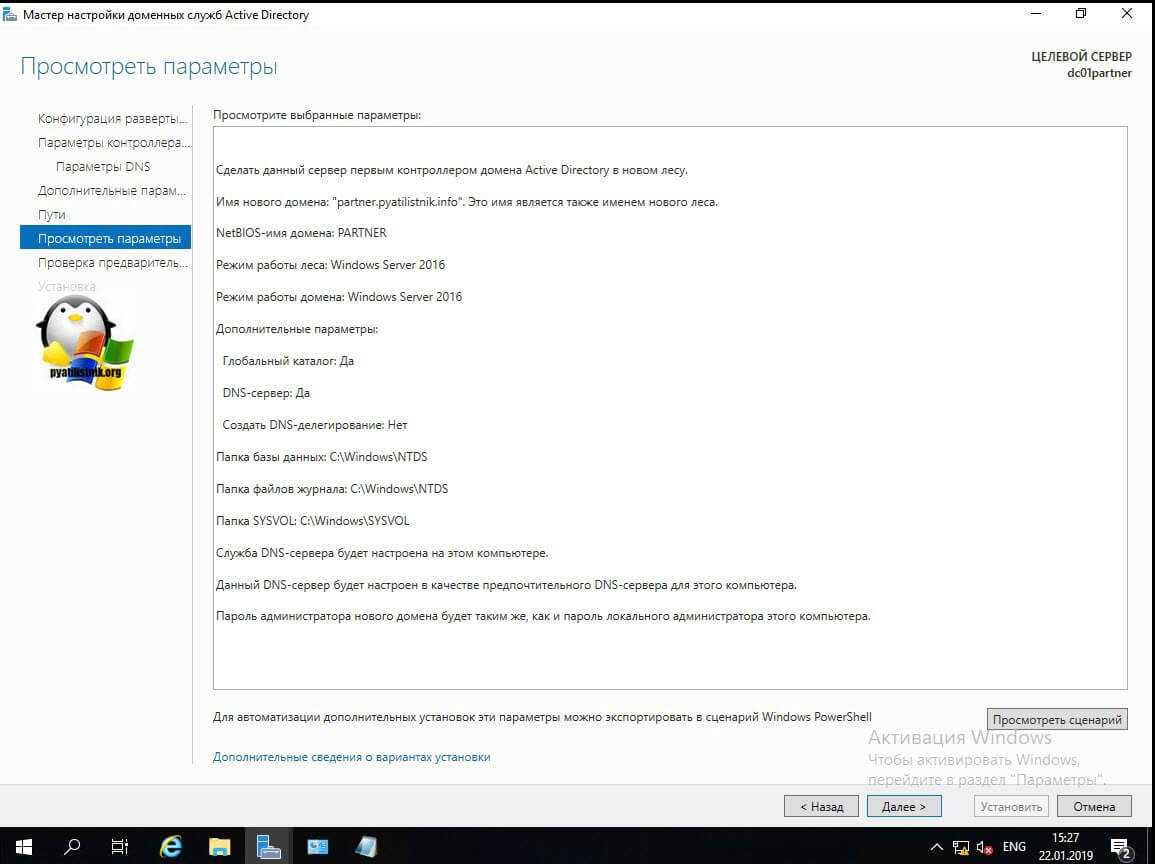The image size is (1155, 864).
Task: Open clock showing 15:27 22.01.2019
Action: click(1065, 847)
